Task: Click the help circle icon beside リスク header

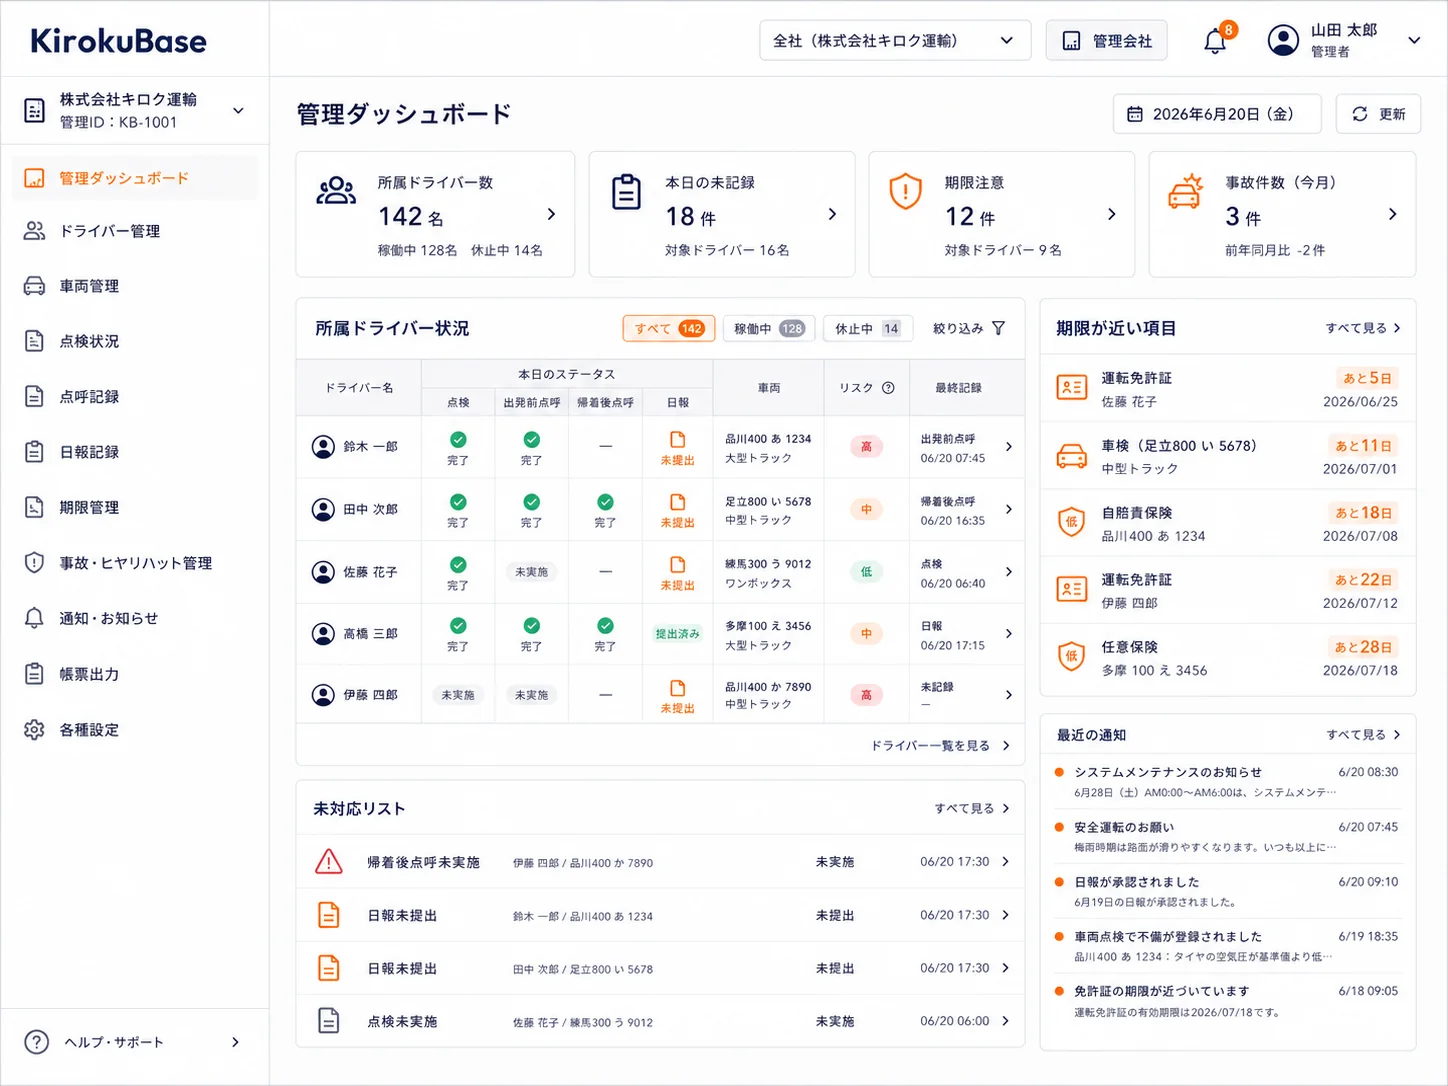Action: coord(888,388)
